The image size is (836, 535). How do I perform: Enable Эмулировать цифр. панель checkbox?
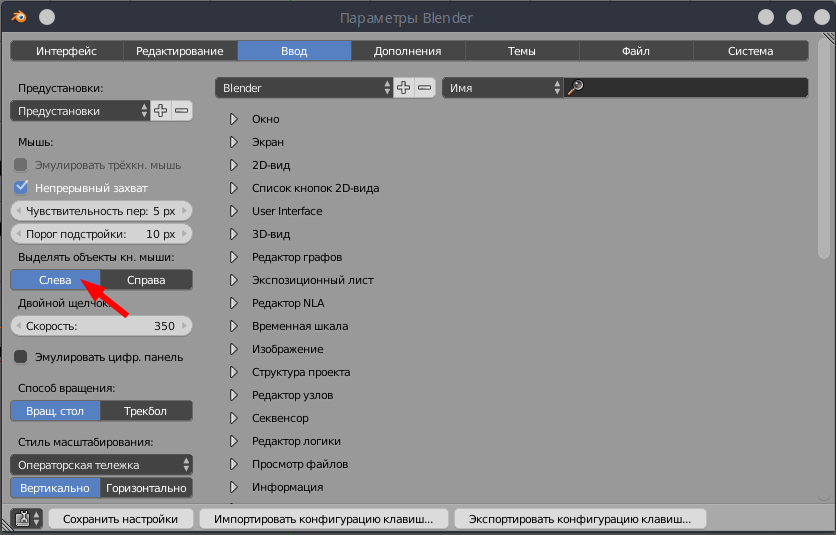click(x=21, y=357)
